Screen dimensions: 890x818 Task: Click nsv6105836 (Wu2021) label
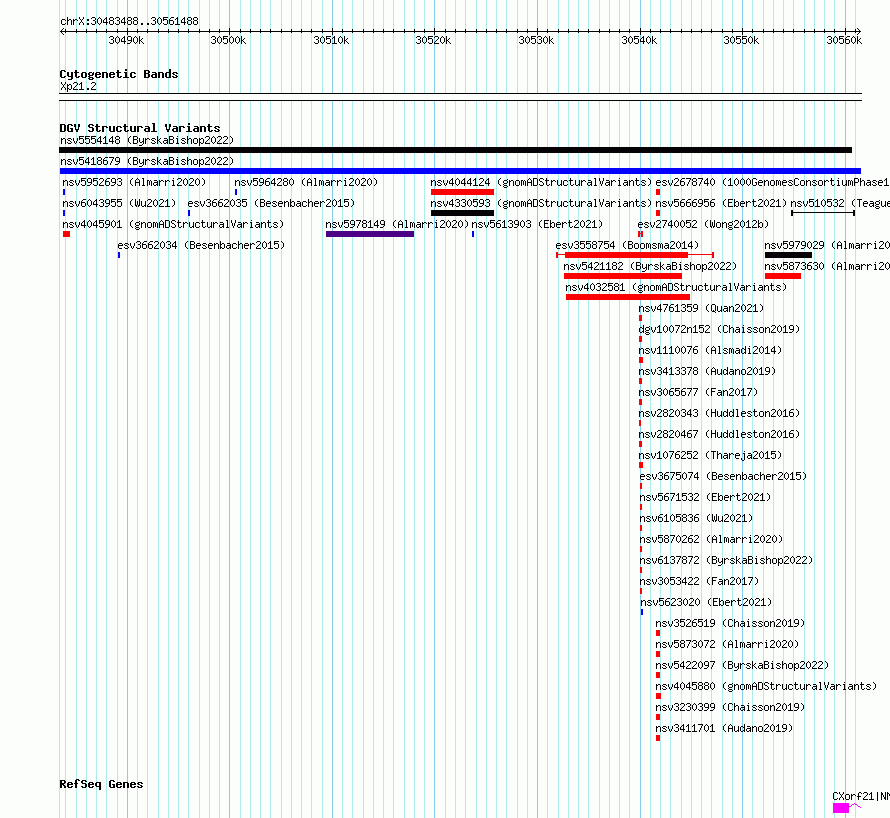[696, 518]
